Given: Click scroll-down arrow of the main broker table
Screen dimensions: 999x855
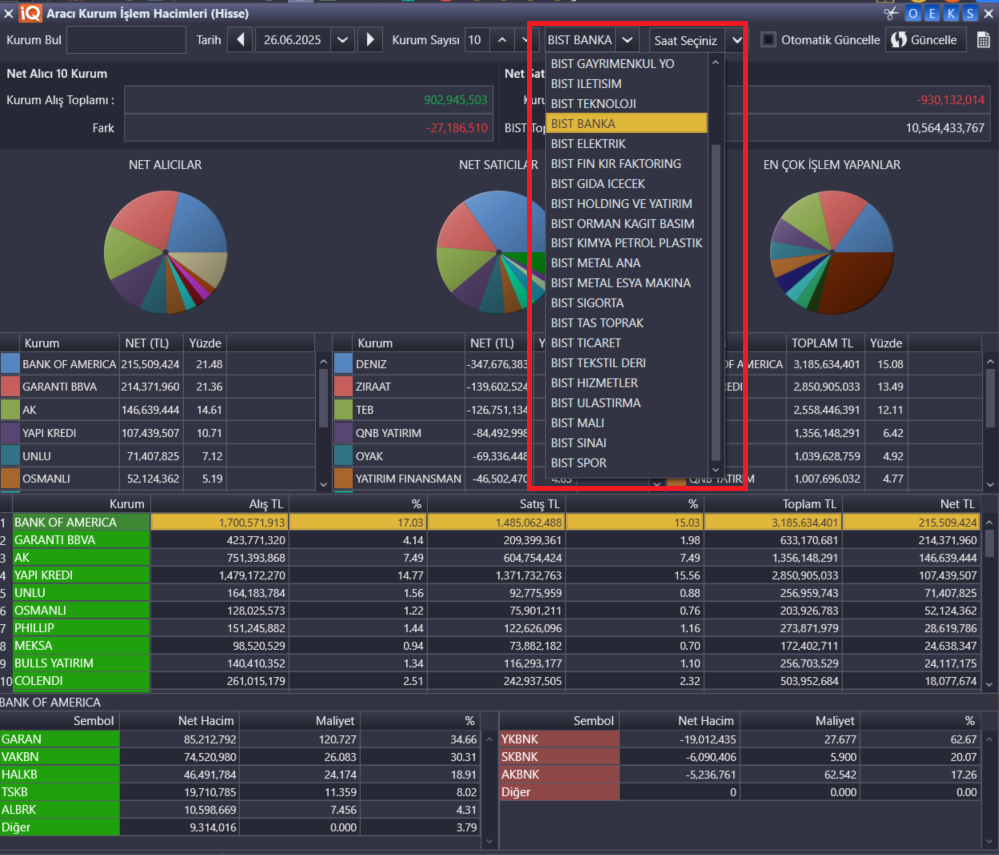Looking at the screenshot, I should pos(989,684).
